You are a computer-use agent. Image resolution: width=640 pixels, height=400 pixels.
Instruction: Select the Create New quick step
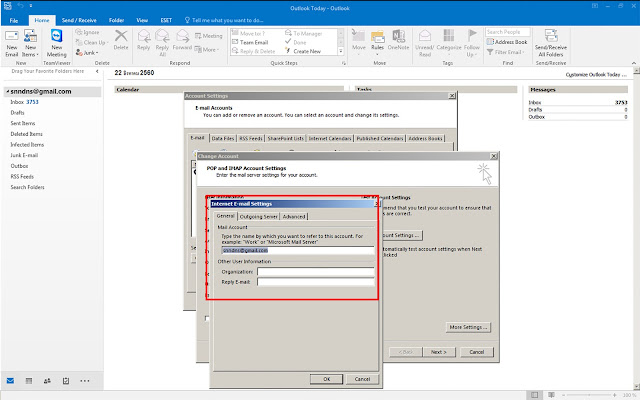pos(303,51)
